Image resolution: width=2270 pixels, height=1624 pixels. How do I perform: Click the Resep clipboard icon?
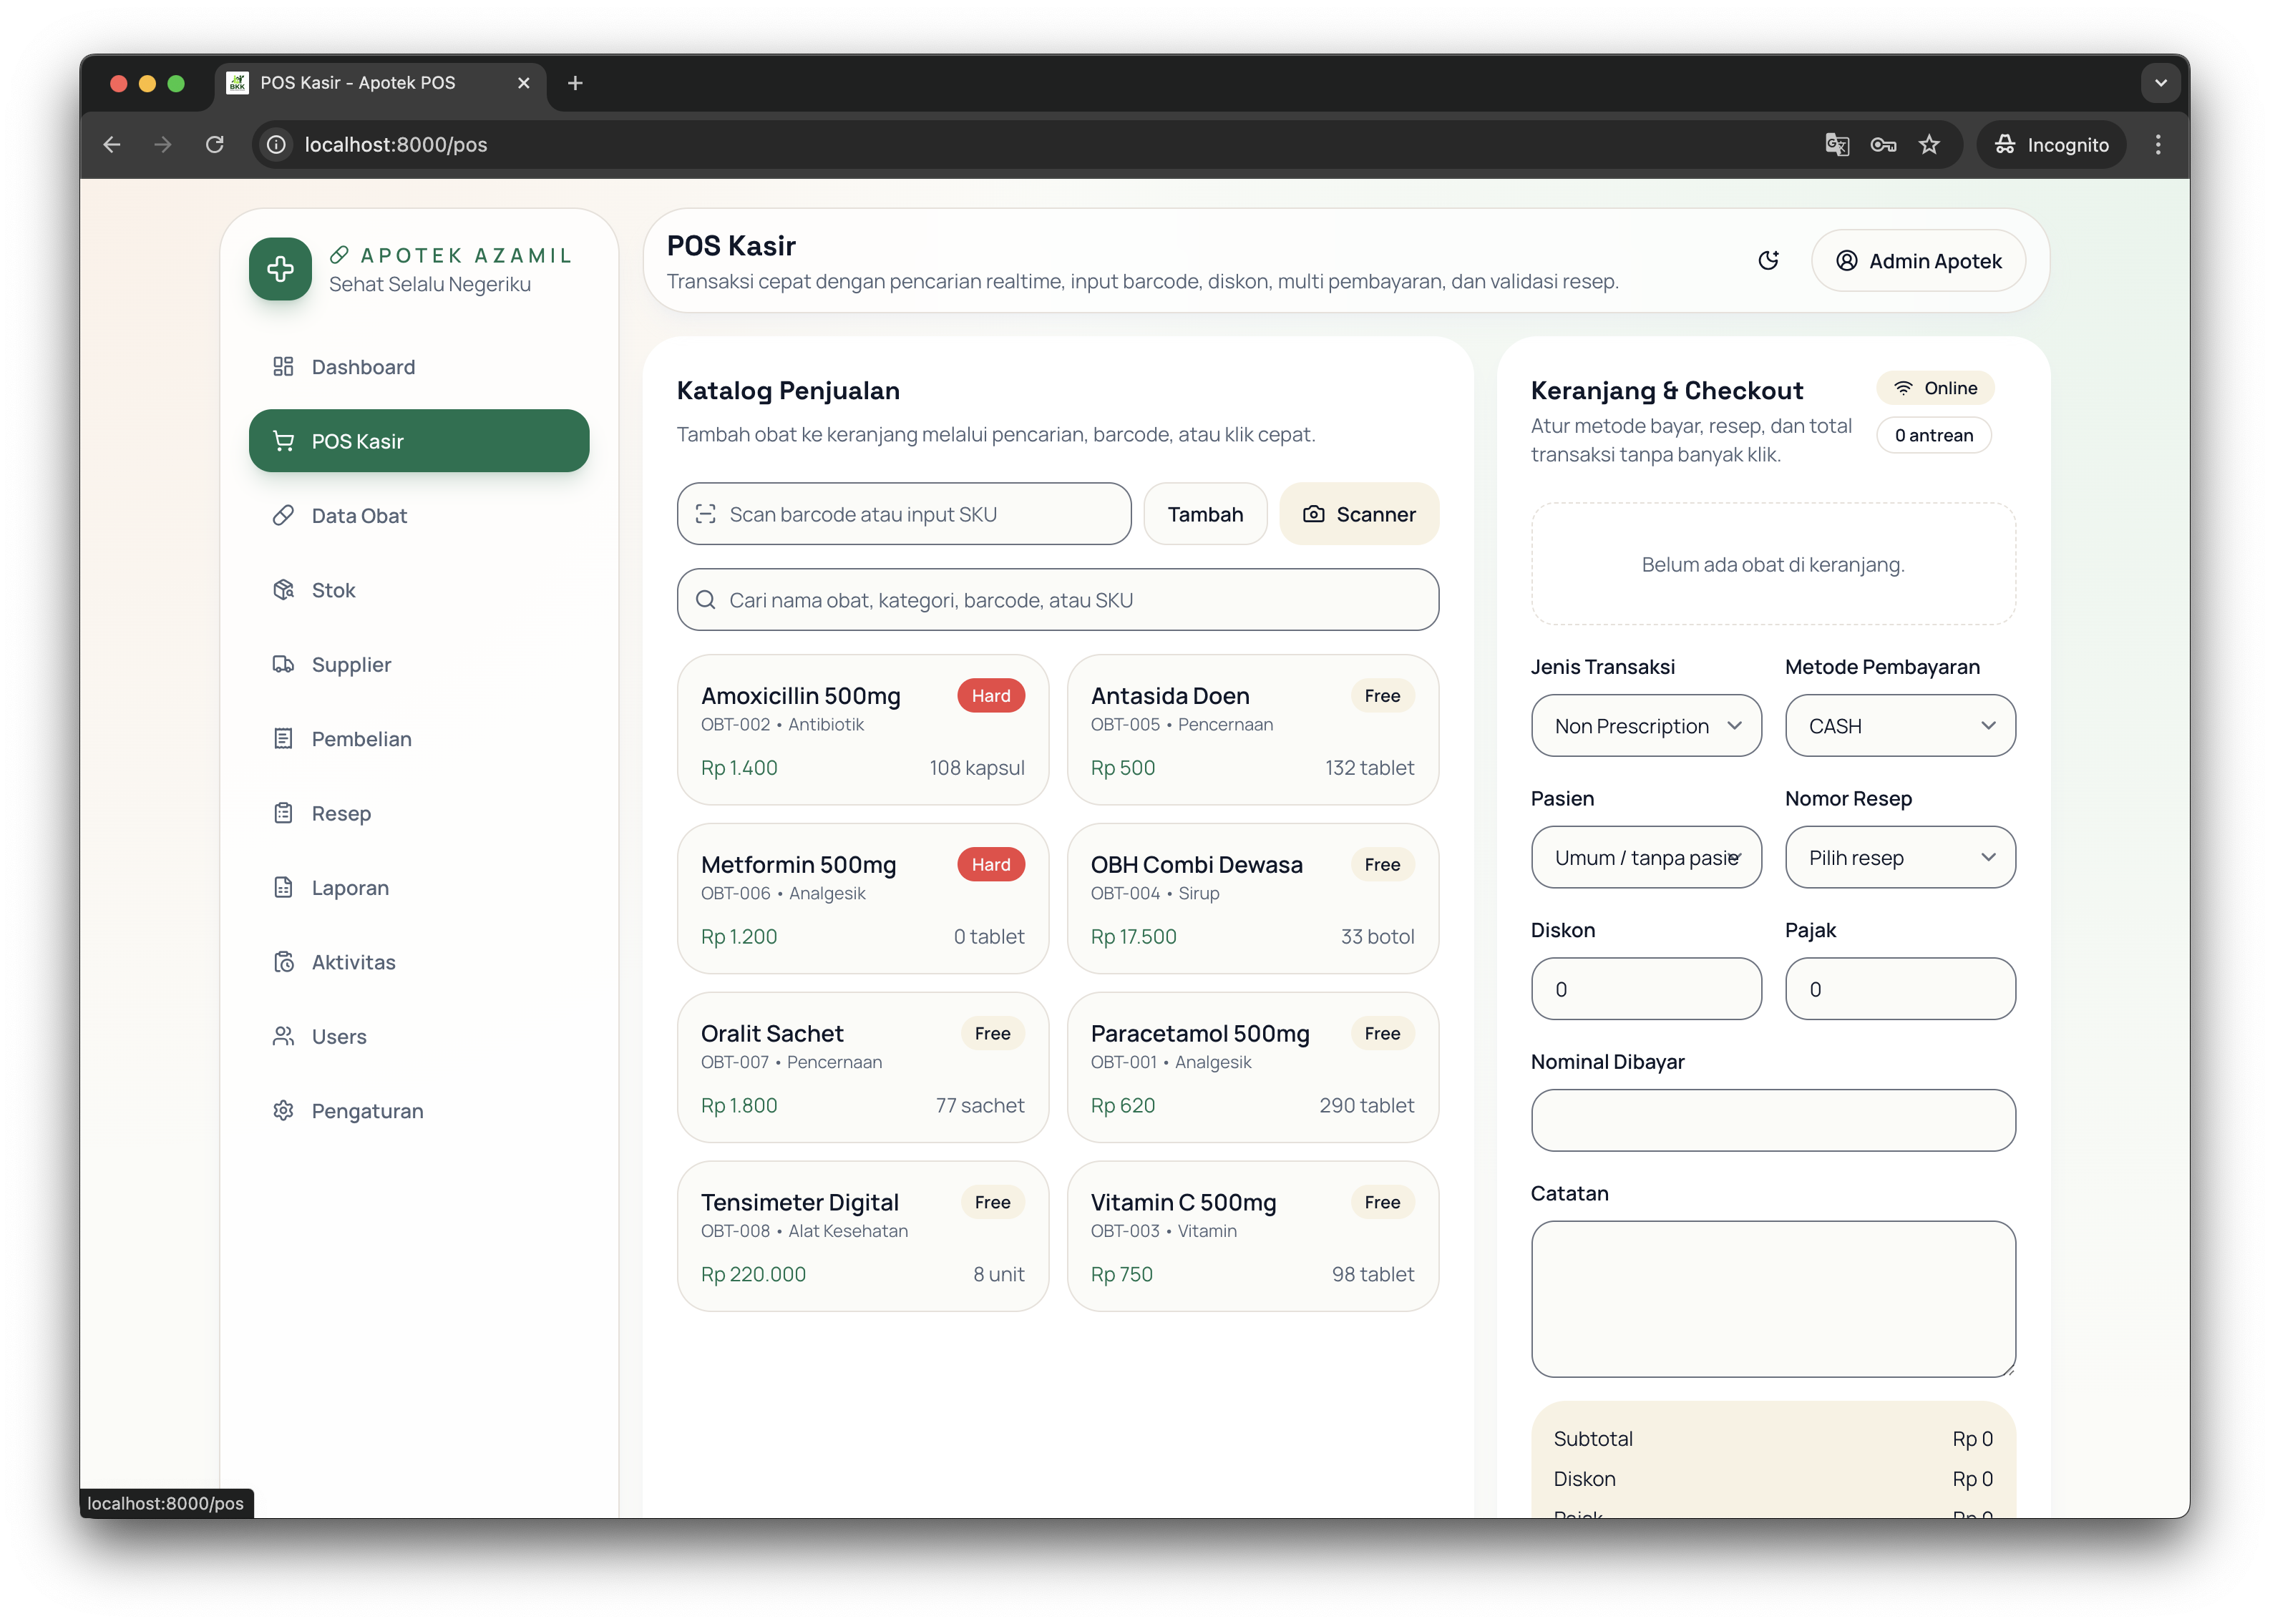[283, 813]
